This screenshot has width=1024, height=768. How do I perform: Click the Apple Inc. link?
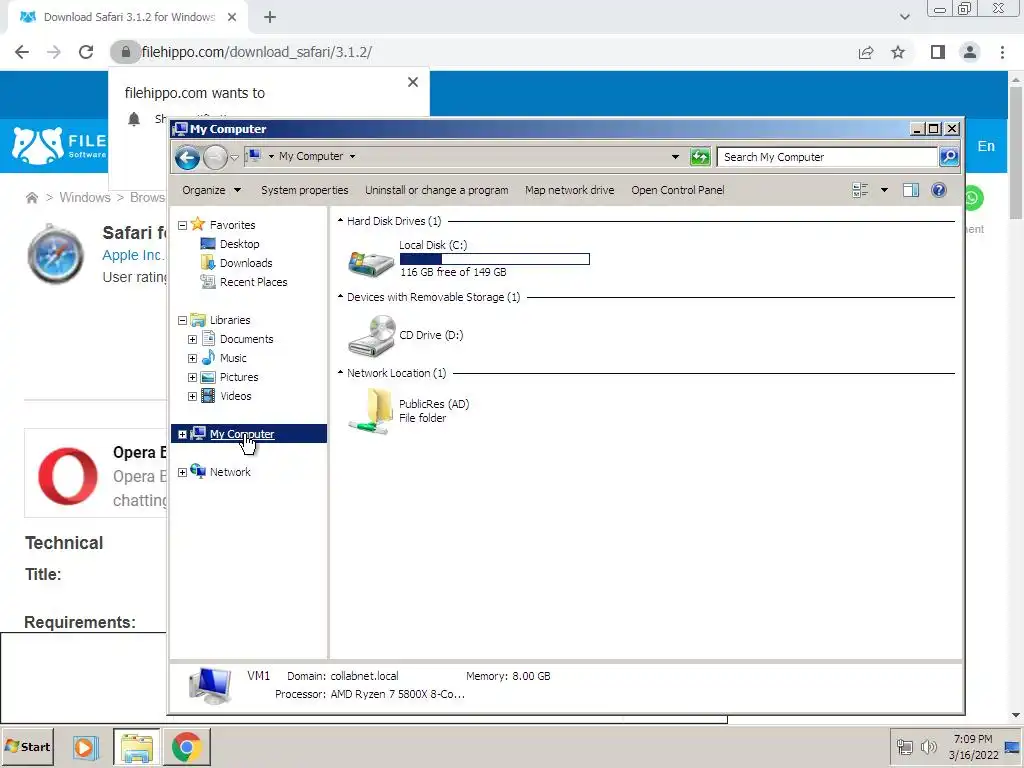pyautogui.click(x=133, y=255)
